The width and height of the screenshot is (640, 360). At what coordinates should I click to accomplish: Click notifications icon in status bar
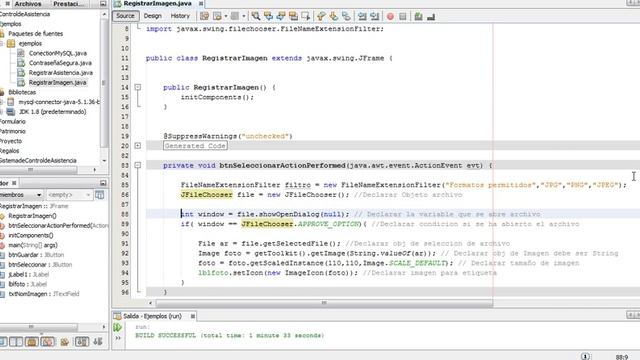(x=585, y=356)
